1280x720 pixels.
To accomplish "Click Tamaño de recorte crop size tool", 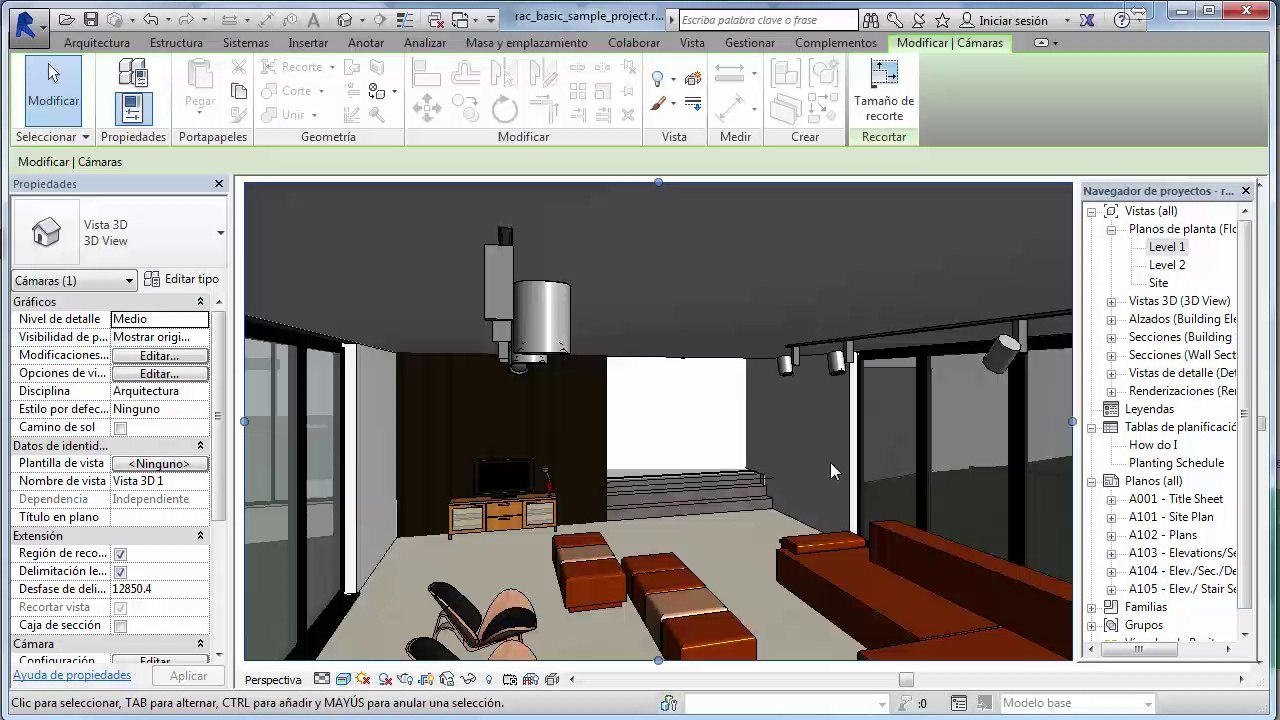I will tap(884, 92).
